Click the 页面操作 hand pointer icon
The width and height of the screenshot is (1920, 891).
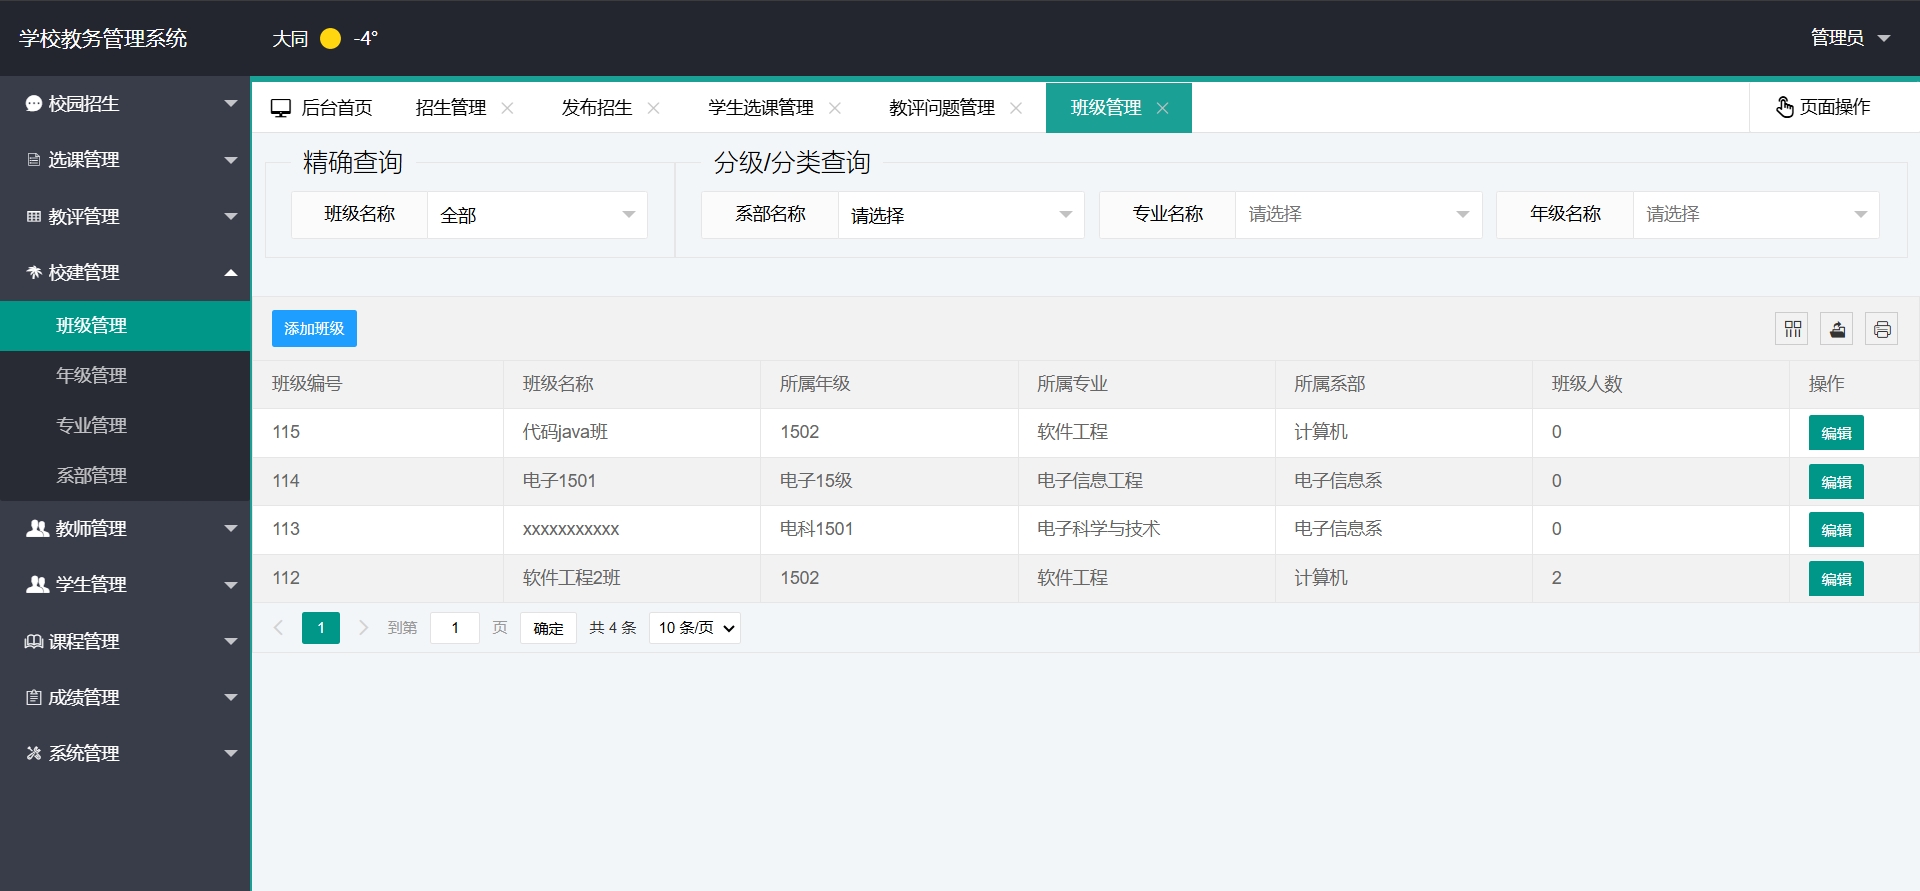coord(1784,107)
